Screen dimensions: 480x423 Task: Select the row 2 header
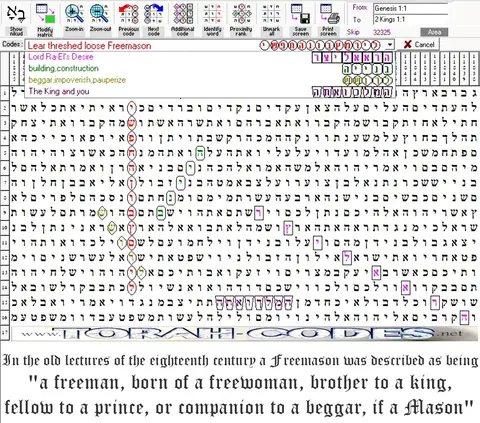(x=5, y=107)
